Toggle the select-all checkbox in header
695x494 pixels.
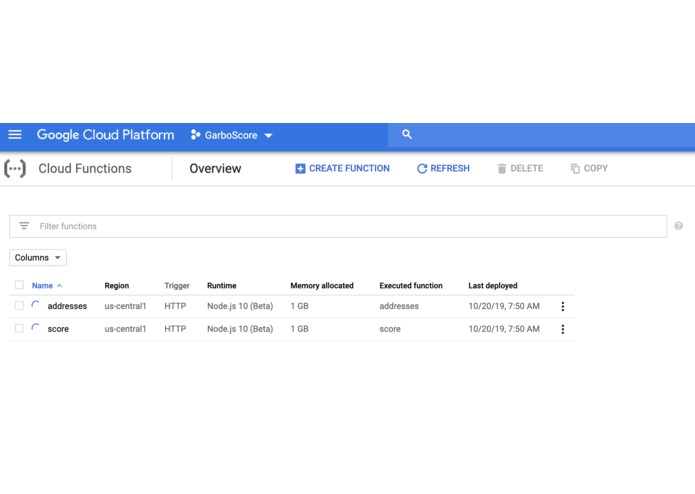click(x=19, y=285)
